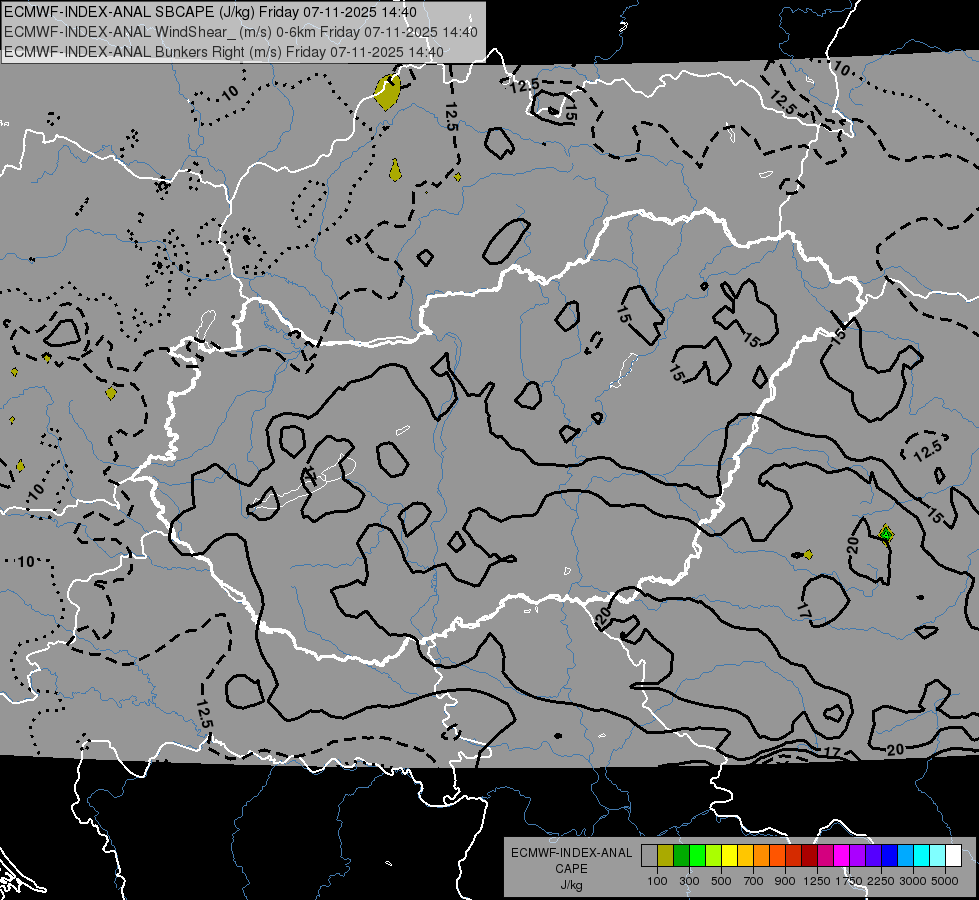
Task: Pick the bright green 300 legend swatch
Action: coord(697,855)
